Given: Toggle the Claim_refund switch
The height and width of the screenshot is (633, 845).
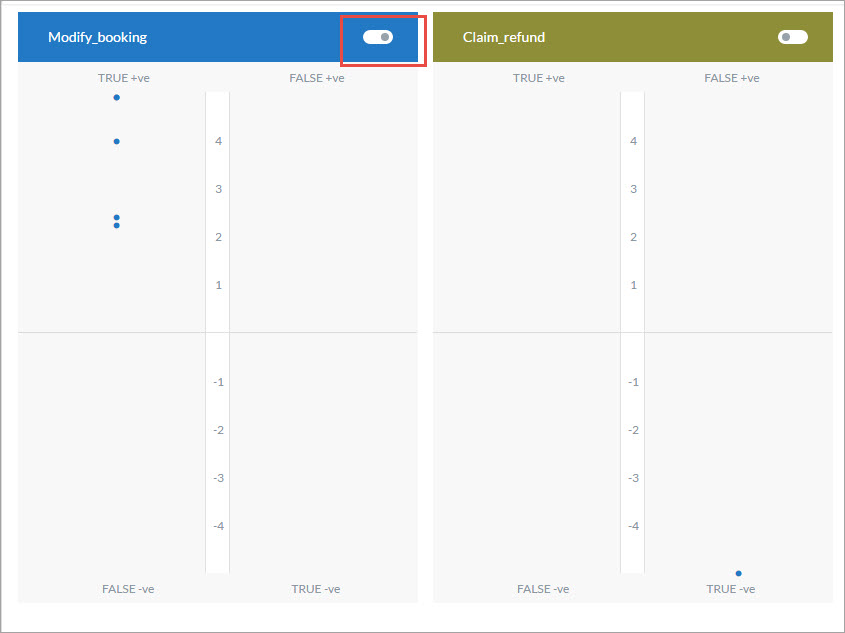Looking at the screenshot, I should pyautogui.click(x=792, y=37).
